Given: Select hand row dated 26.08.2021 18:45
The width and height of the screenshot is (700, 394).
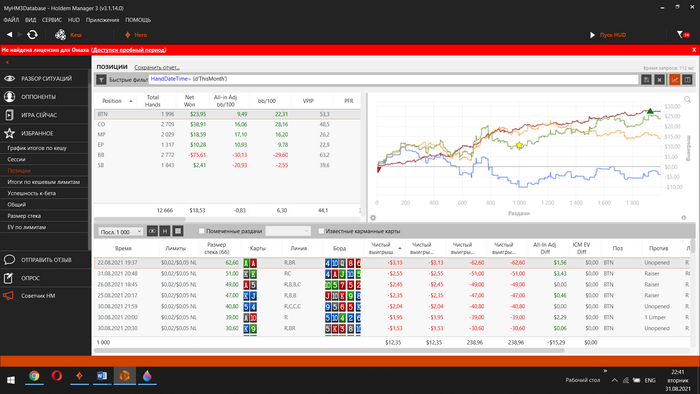Looking at the screenshot, I should [x=392, y=284].
